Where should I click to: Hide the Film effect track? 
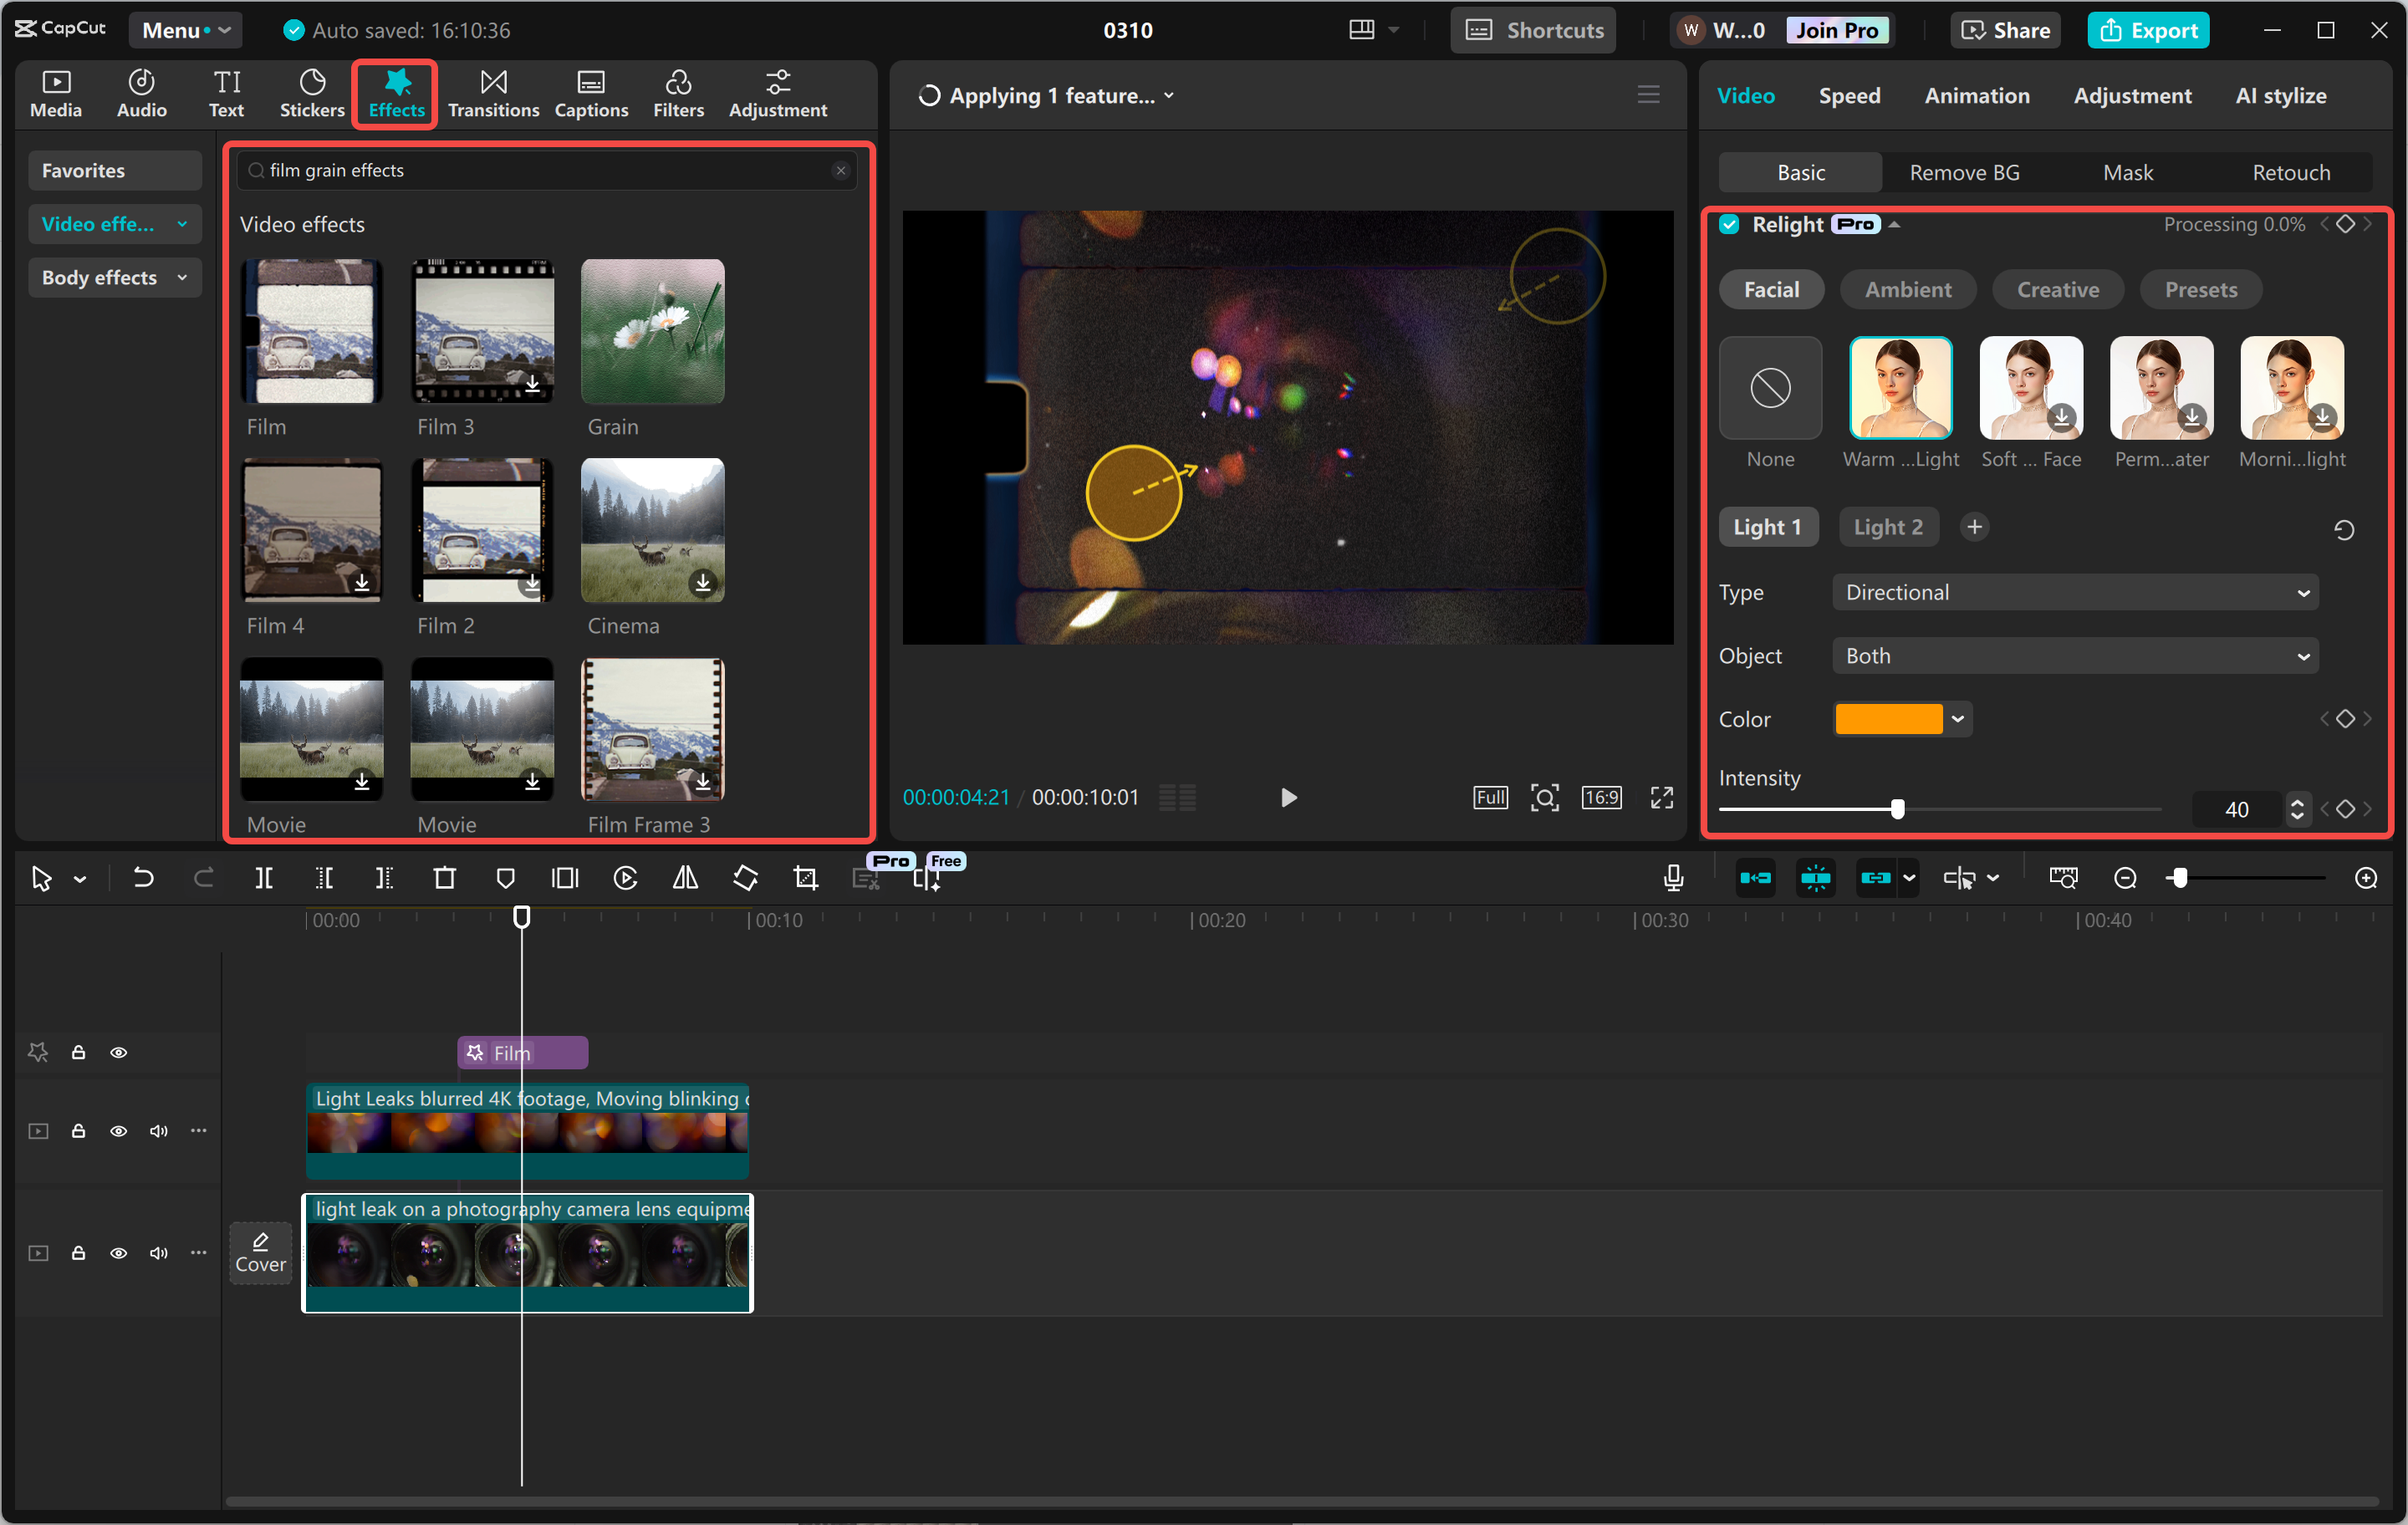(118, 1052)
